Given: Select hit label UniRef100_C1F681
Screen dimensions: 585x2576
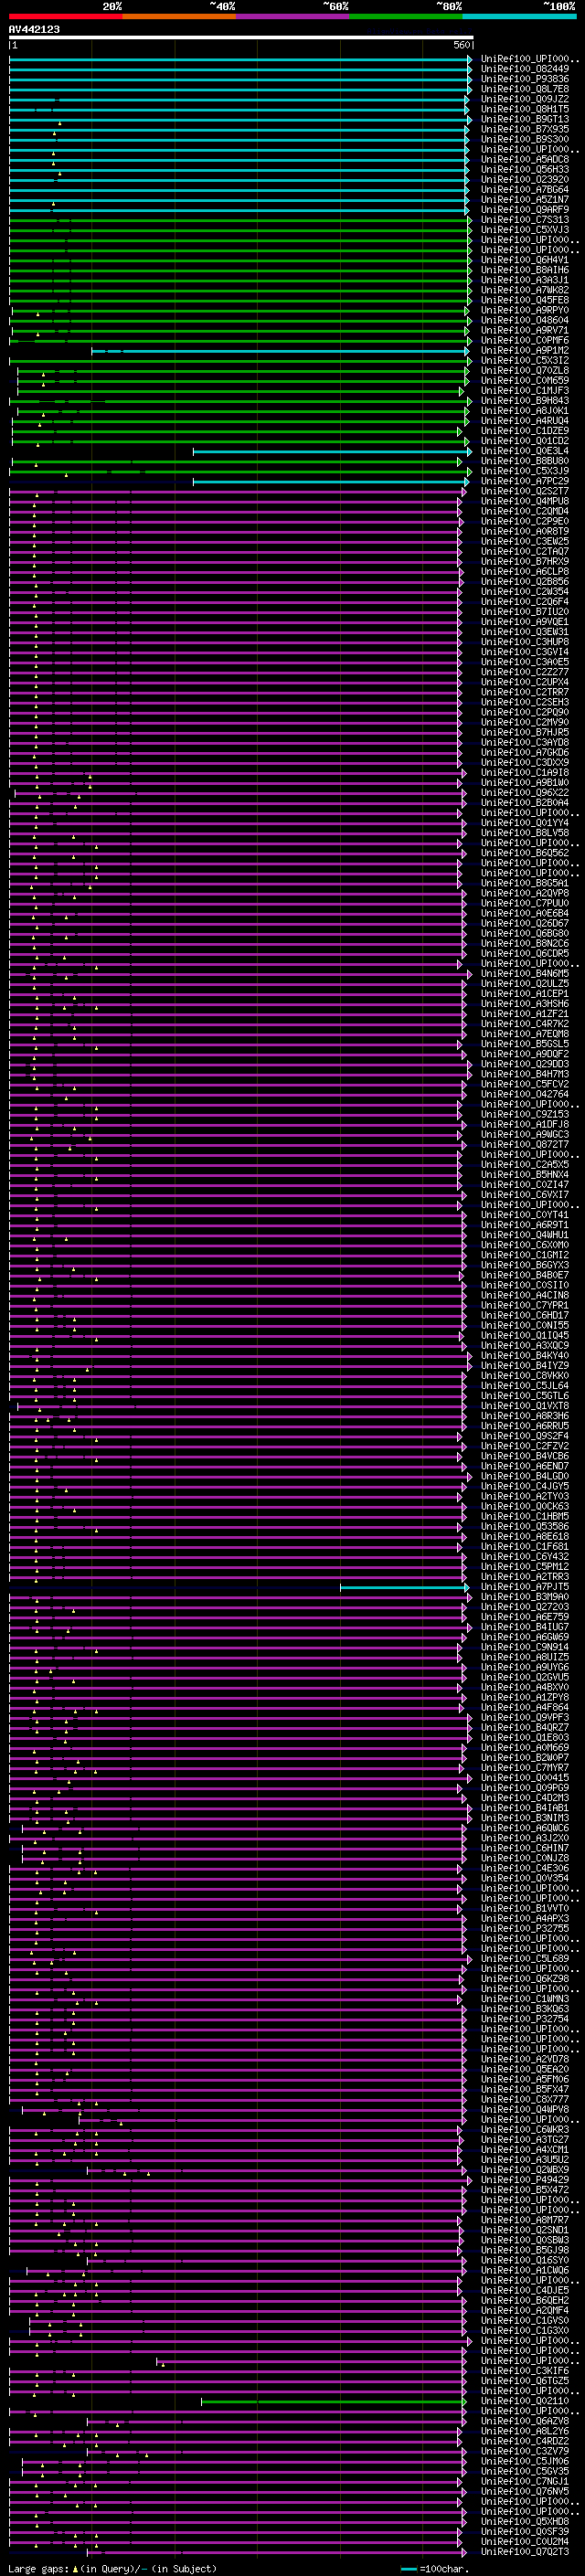Looking at the screenshot, I should (x=525, y=1546).
